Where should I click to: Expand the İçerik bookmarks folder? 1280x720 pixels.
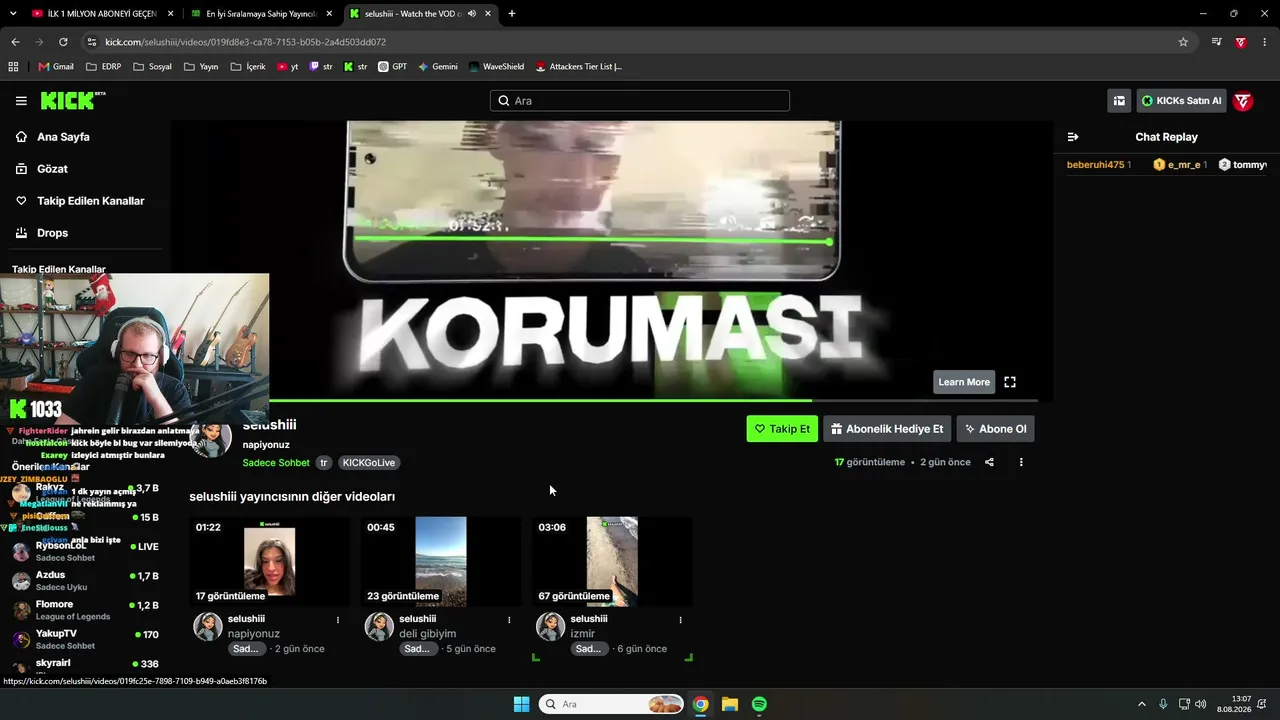(x=248, y=67)
